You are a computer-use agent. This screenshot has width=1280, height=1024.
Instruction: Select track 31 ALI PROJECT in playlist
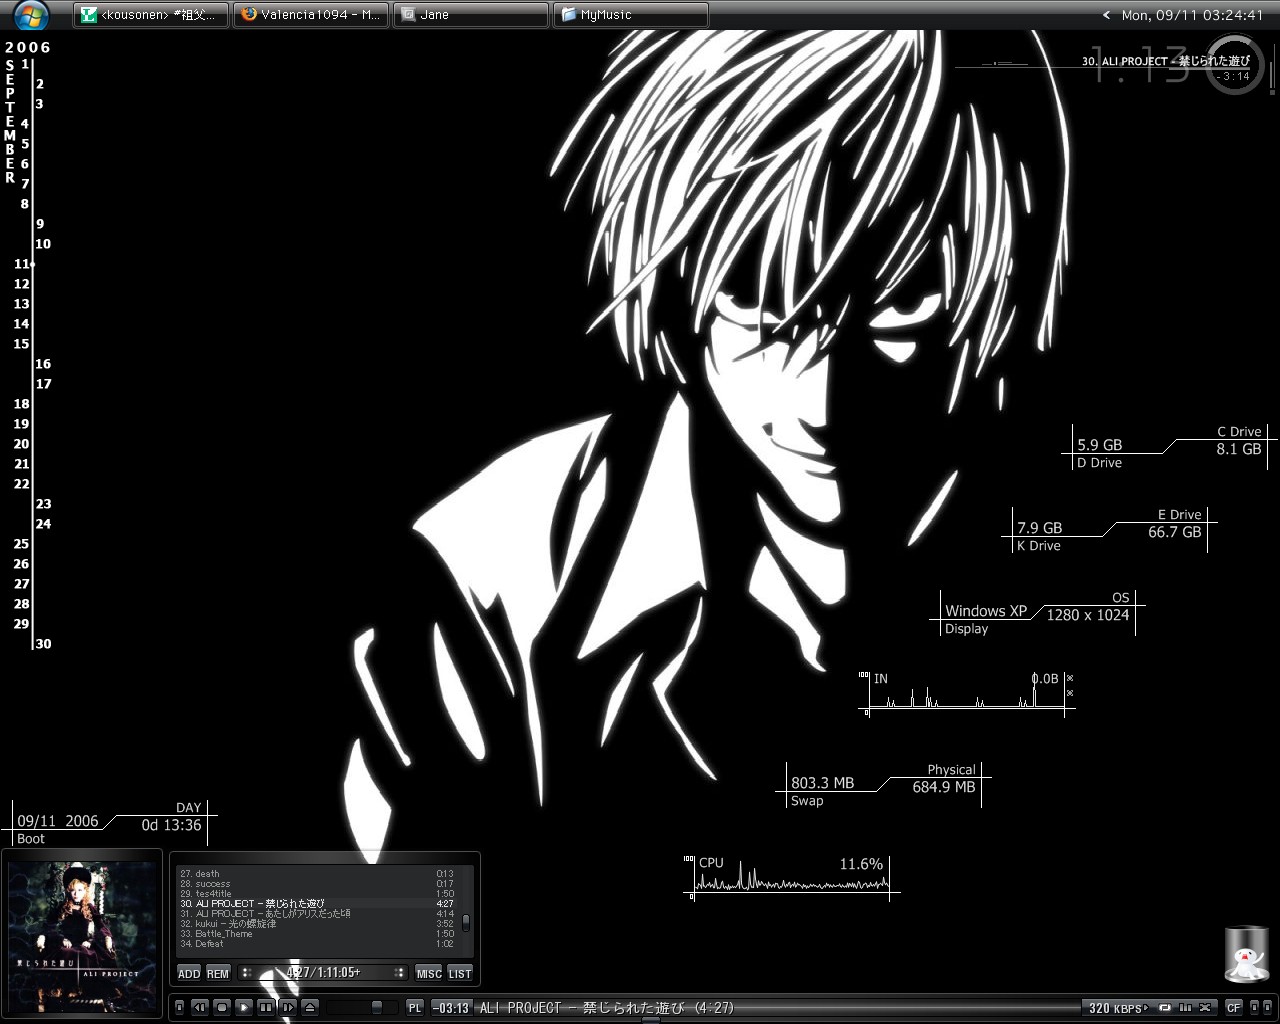(317, 914)
